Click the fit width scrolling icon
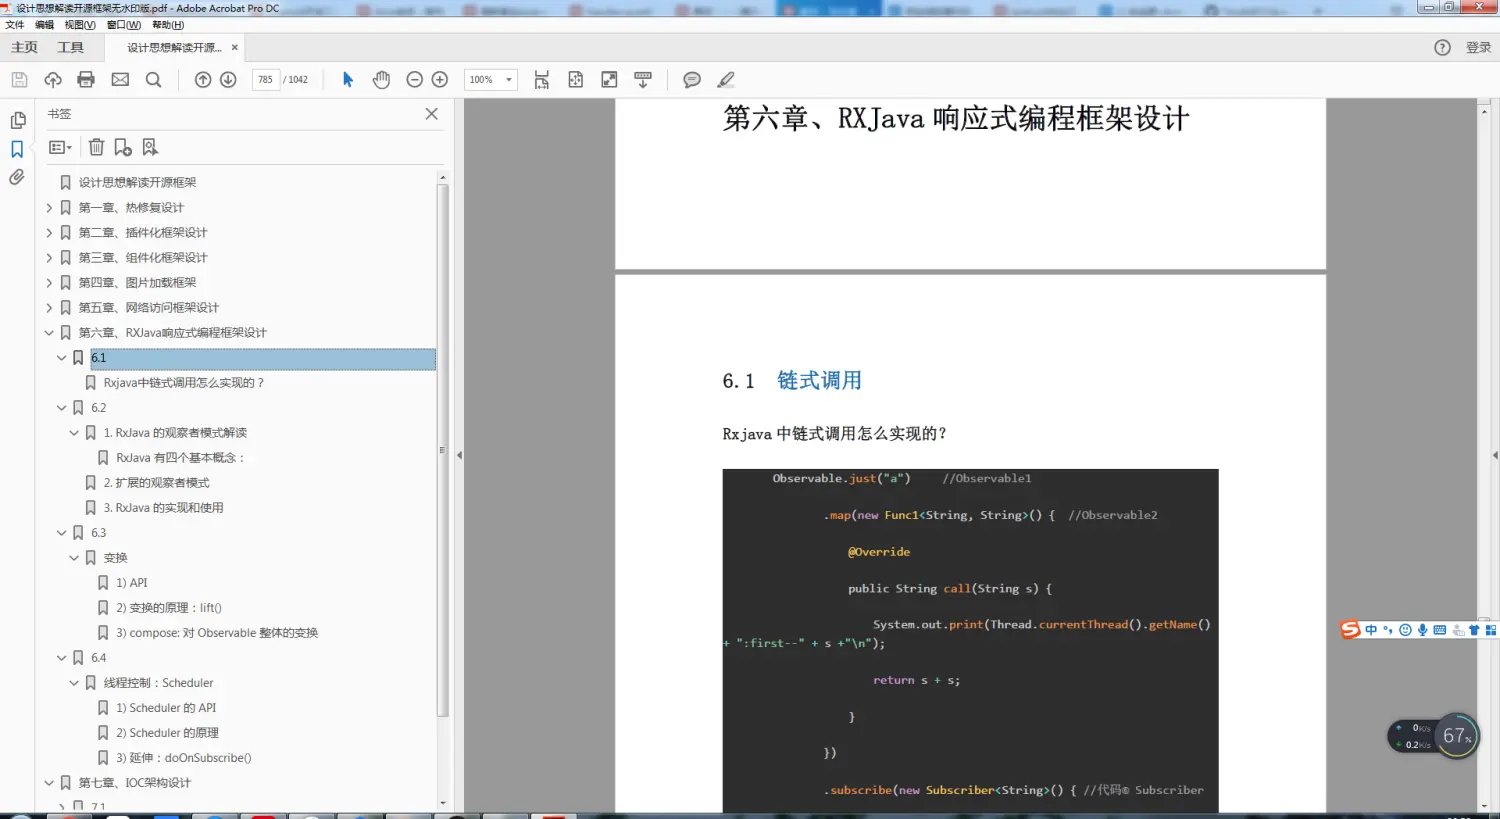 pyautogui.click(x=542, y=80)
